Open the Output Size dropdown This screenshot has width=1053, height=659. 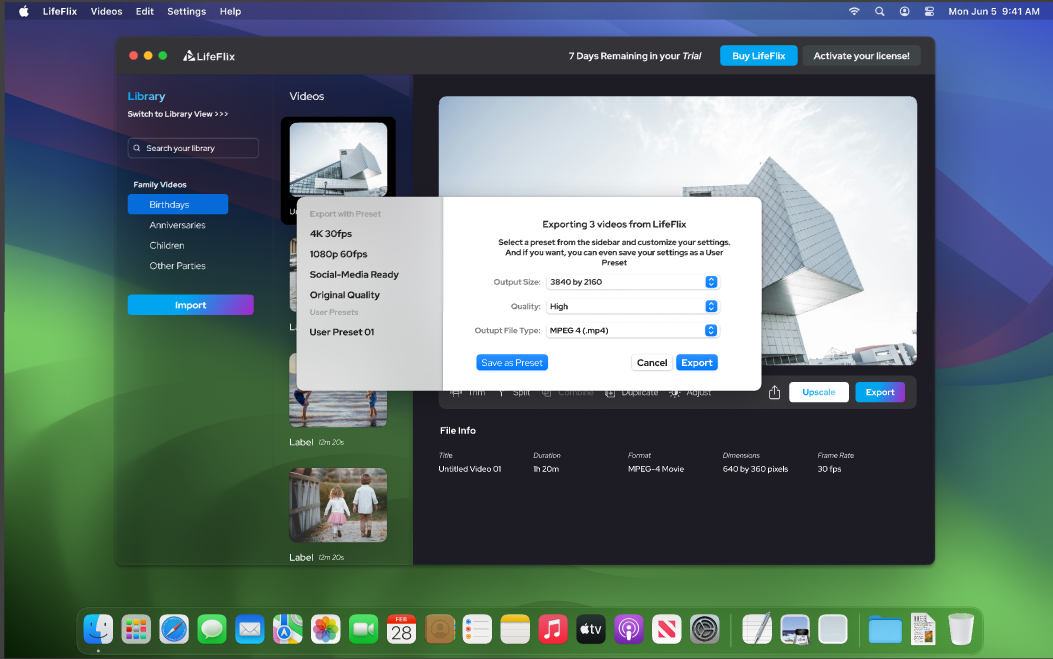(633, 282)
